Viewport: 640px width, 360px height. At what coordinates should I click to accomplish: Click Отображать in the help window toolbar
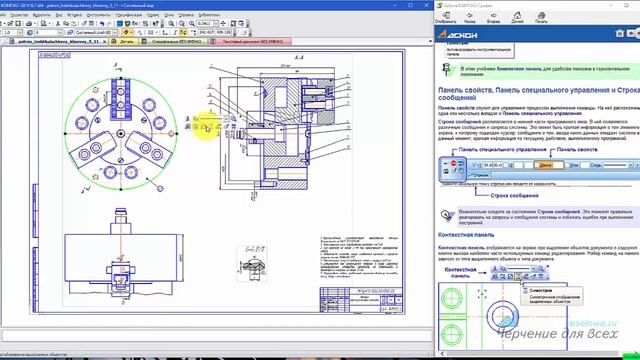445,17
